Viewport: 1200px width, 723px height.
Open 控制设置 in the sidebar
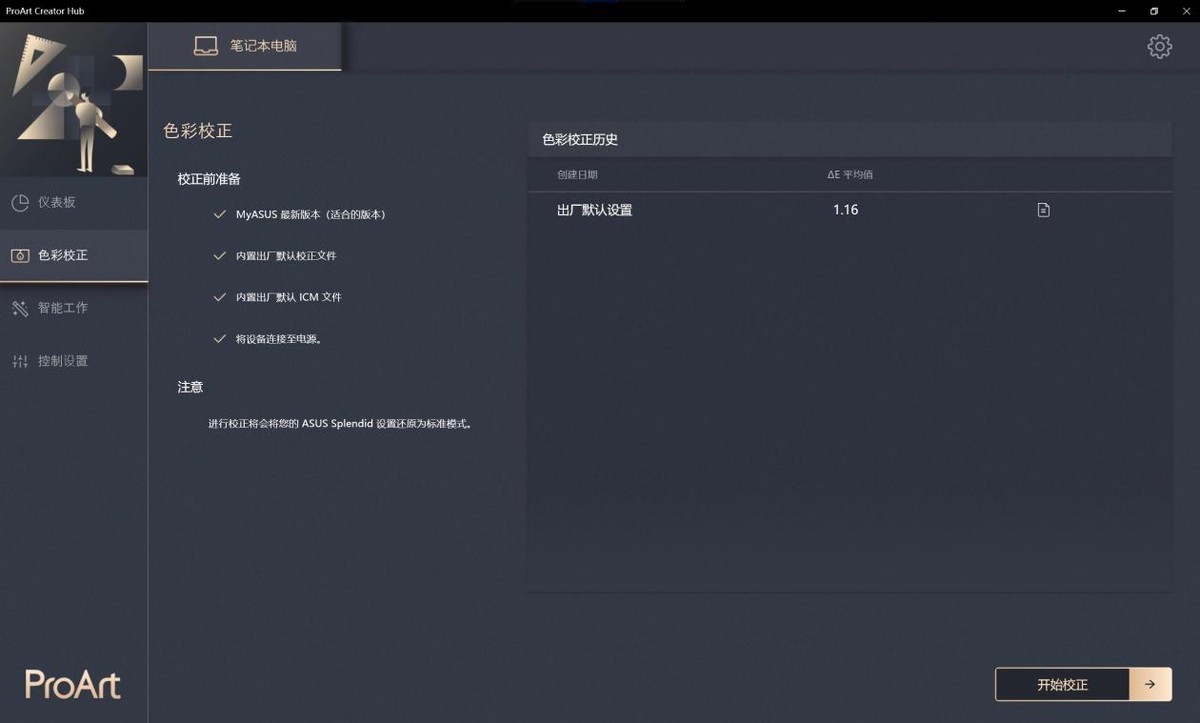click(74, 361)
